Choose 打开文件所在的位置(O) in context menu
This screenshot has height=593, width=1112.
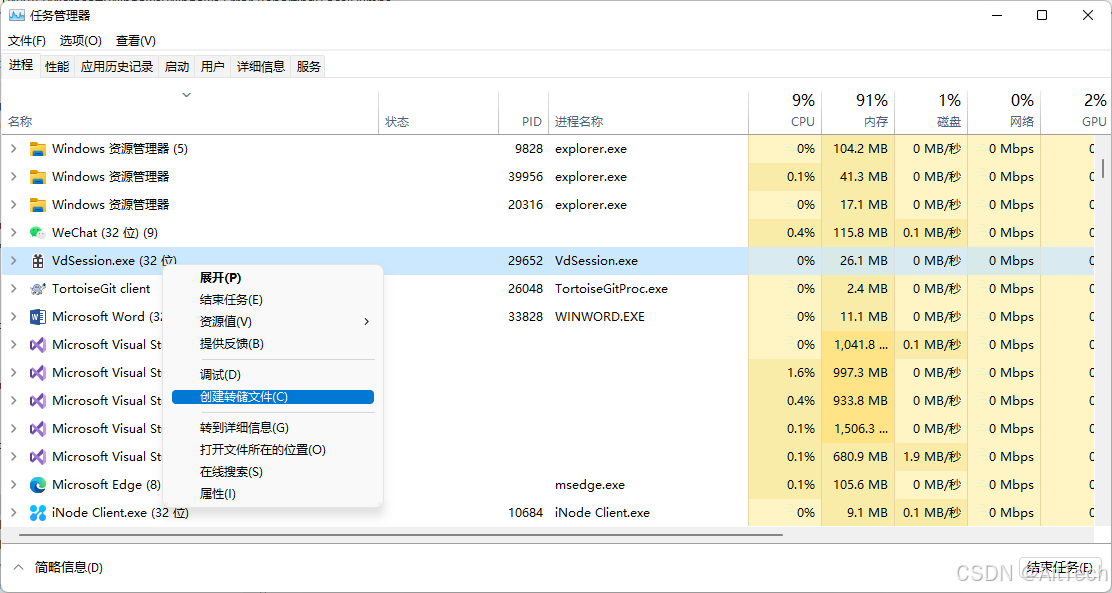[x=273, y=450]
